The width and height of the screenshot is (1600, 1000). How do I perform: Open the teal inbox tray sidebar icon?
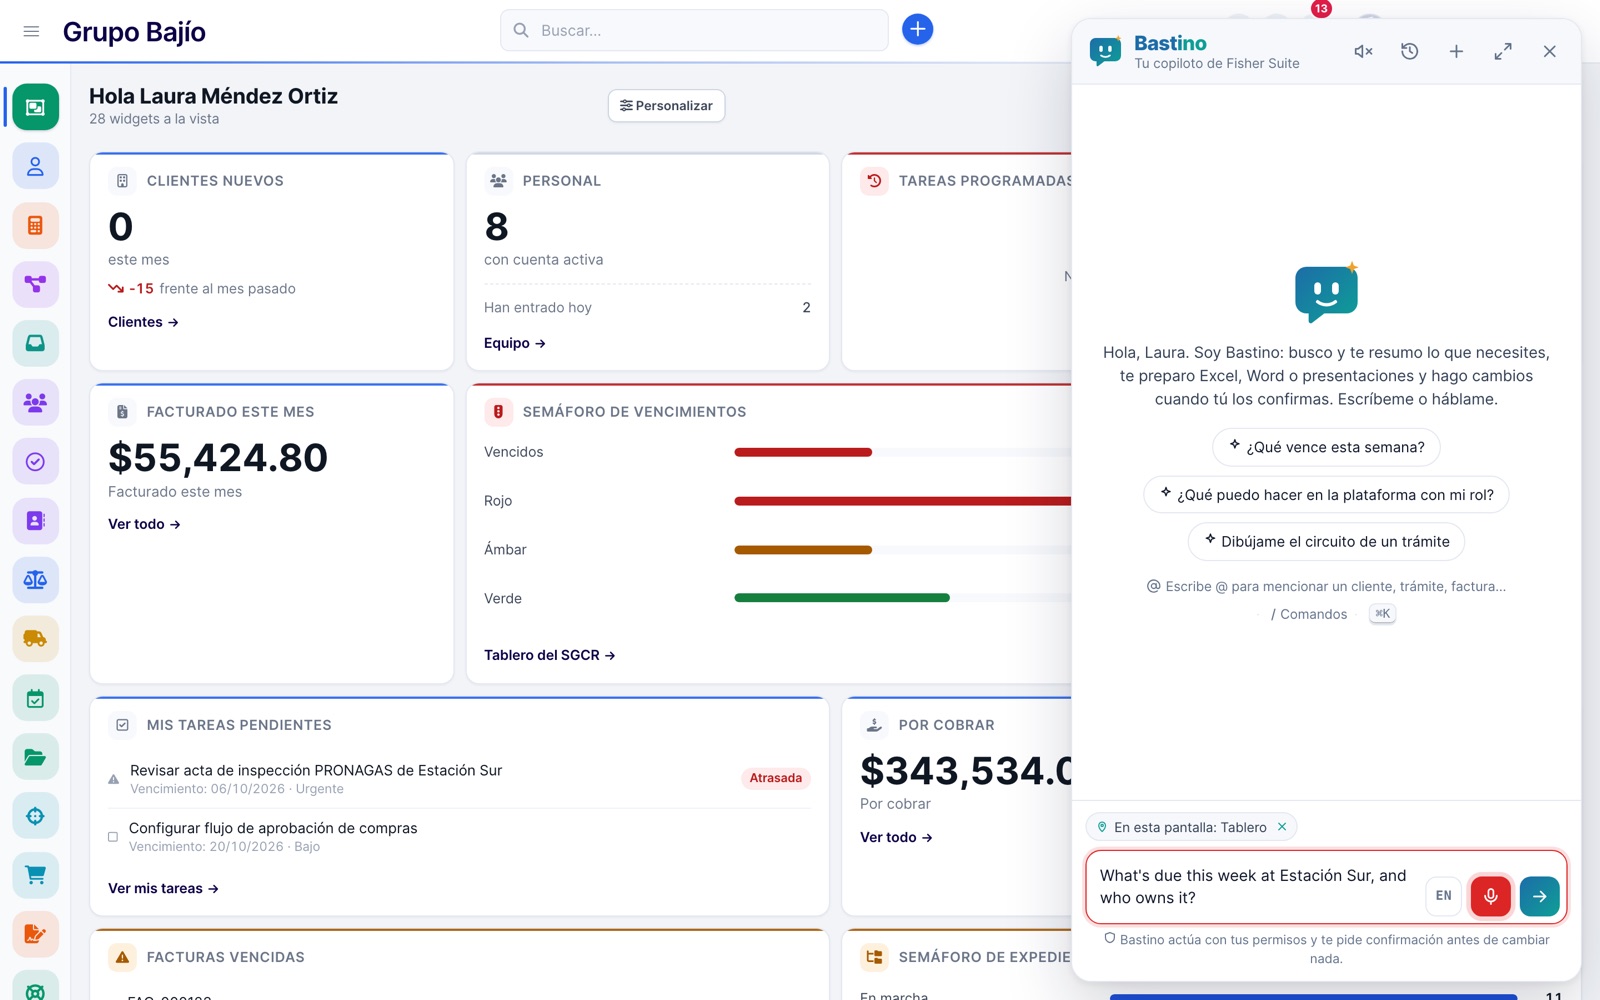click(35, 343)
